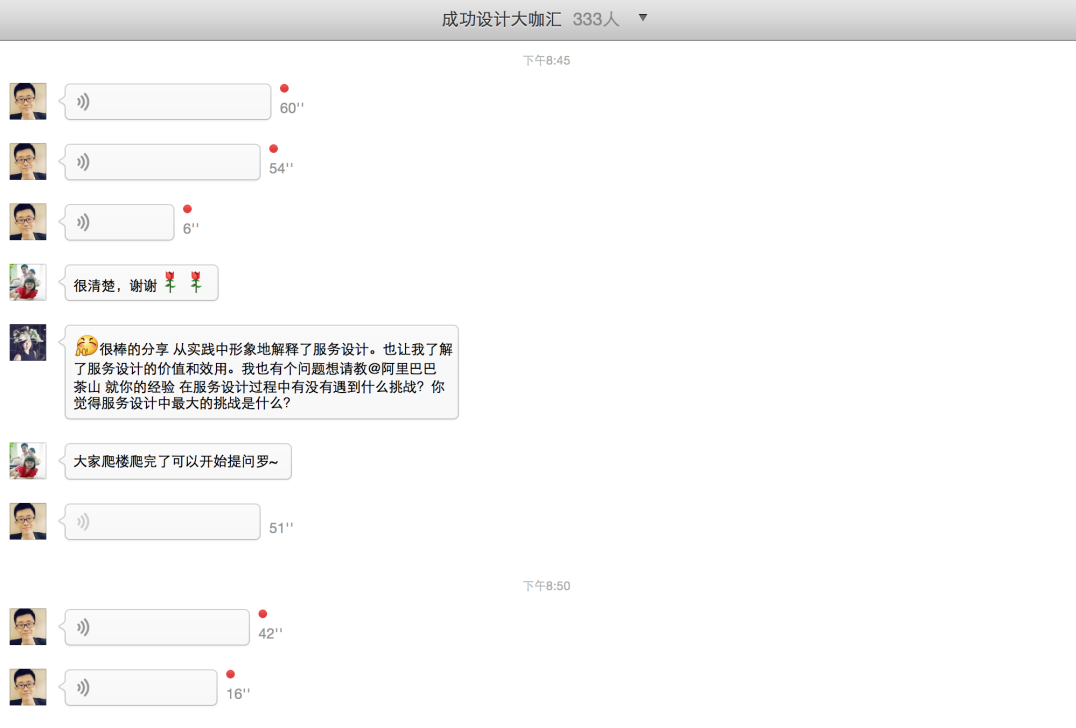The width and height of the screenshot is (1076, 728).
Task: Play the 51'' voice message
Action: (x=162, y=521)
